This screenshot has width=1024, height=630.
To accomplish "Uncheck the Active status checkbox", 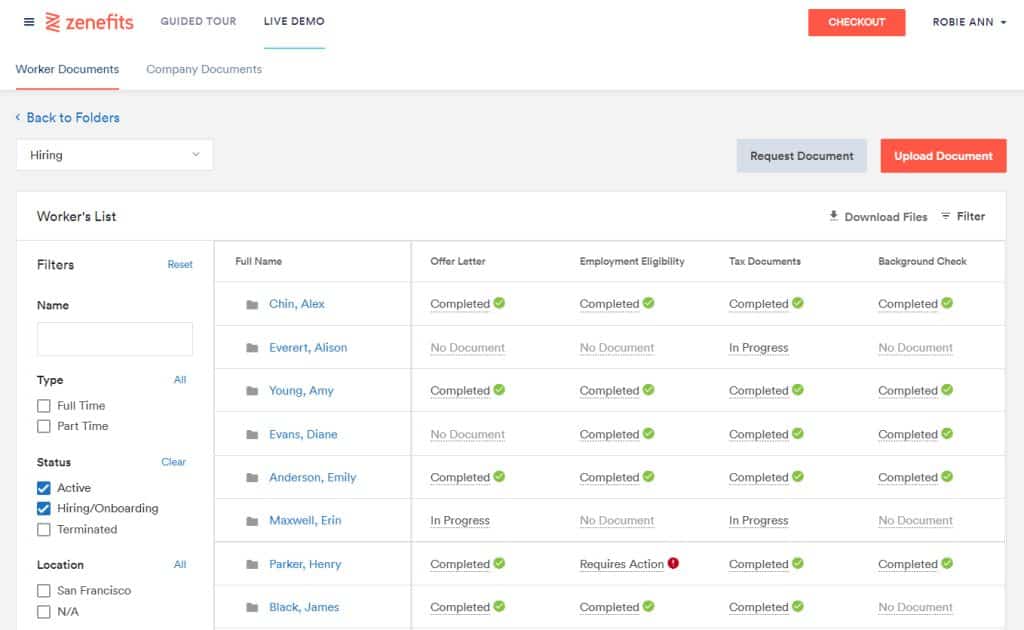I will [x=44, y=488].
